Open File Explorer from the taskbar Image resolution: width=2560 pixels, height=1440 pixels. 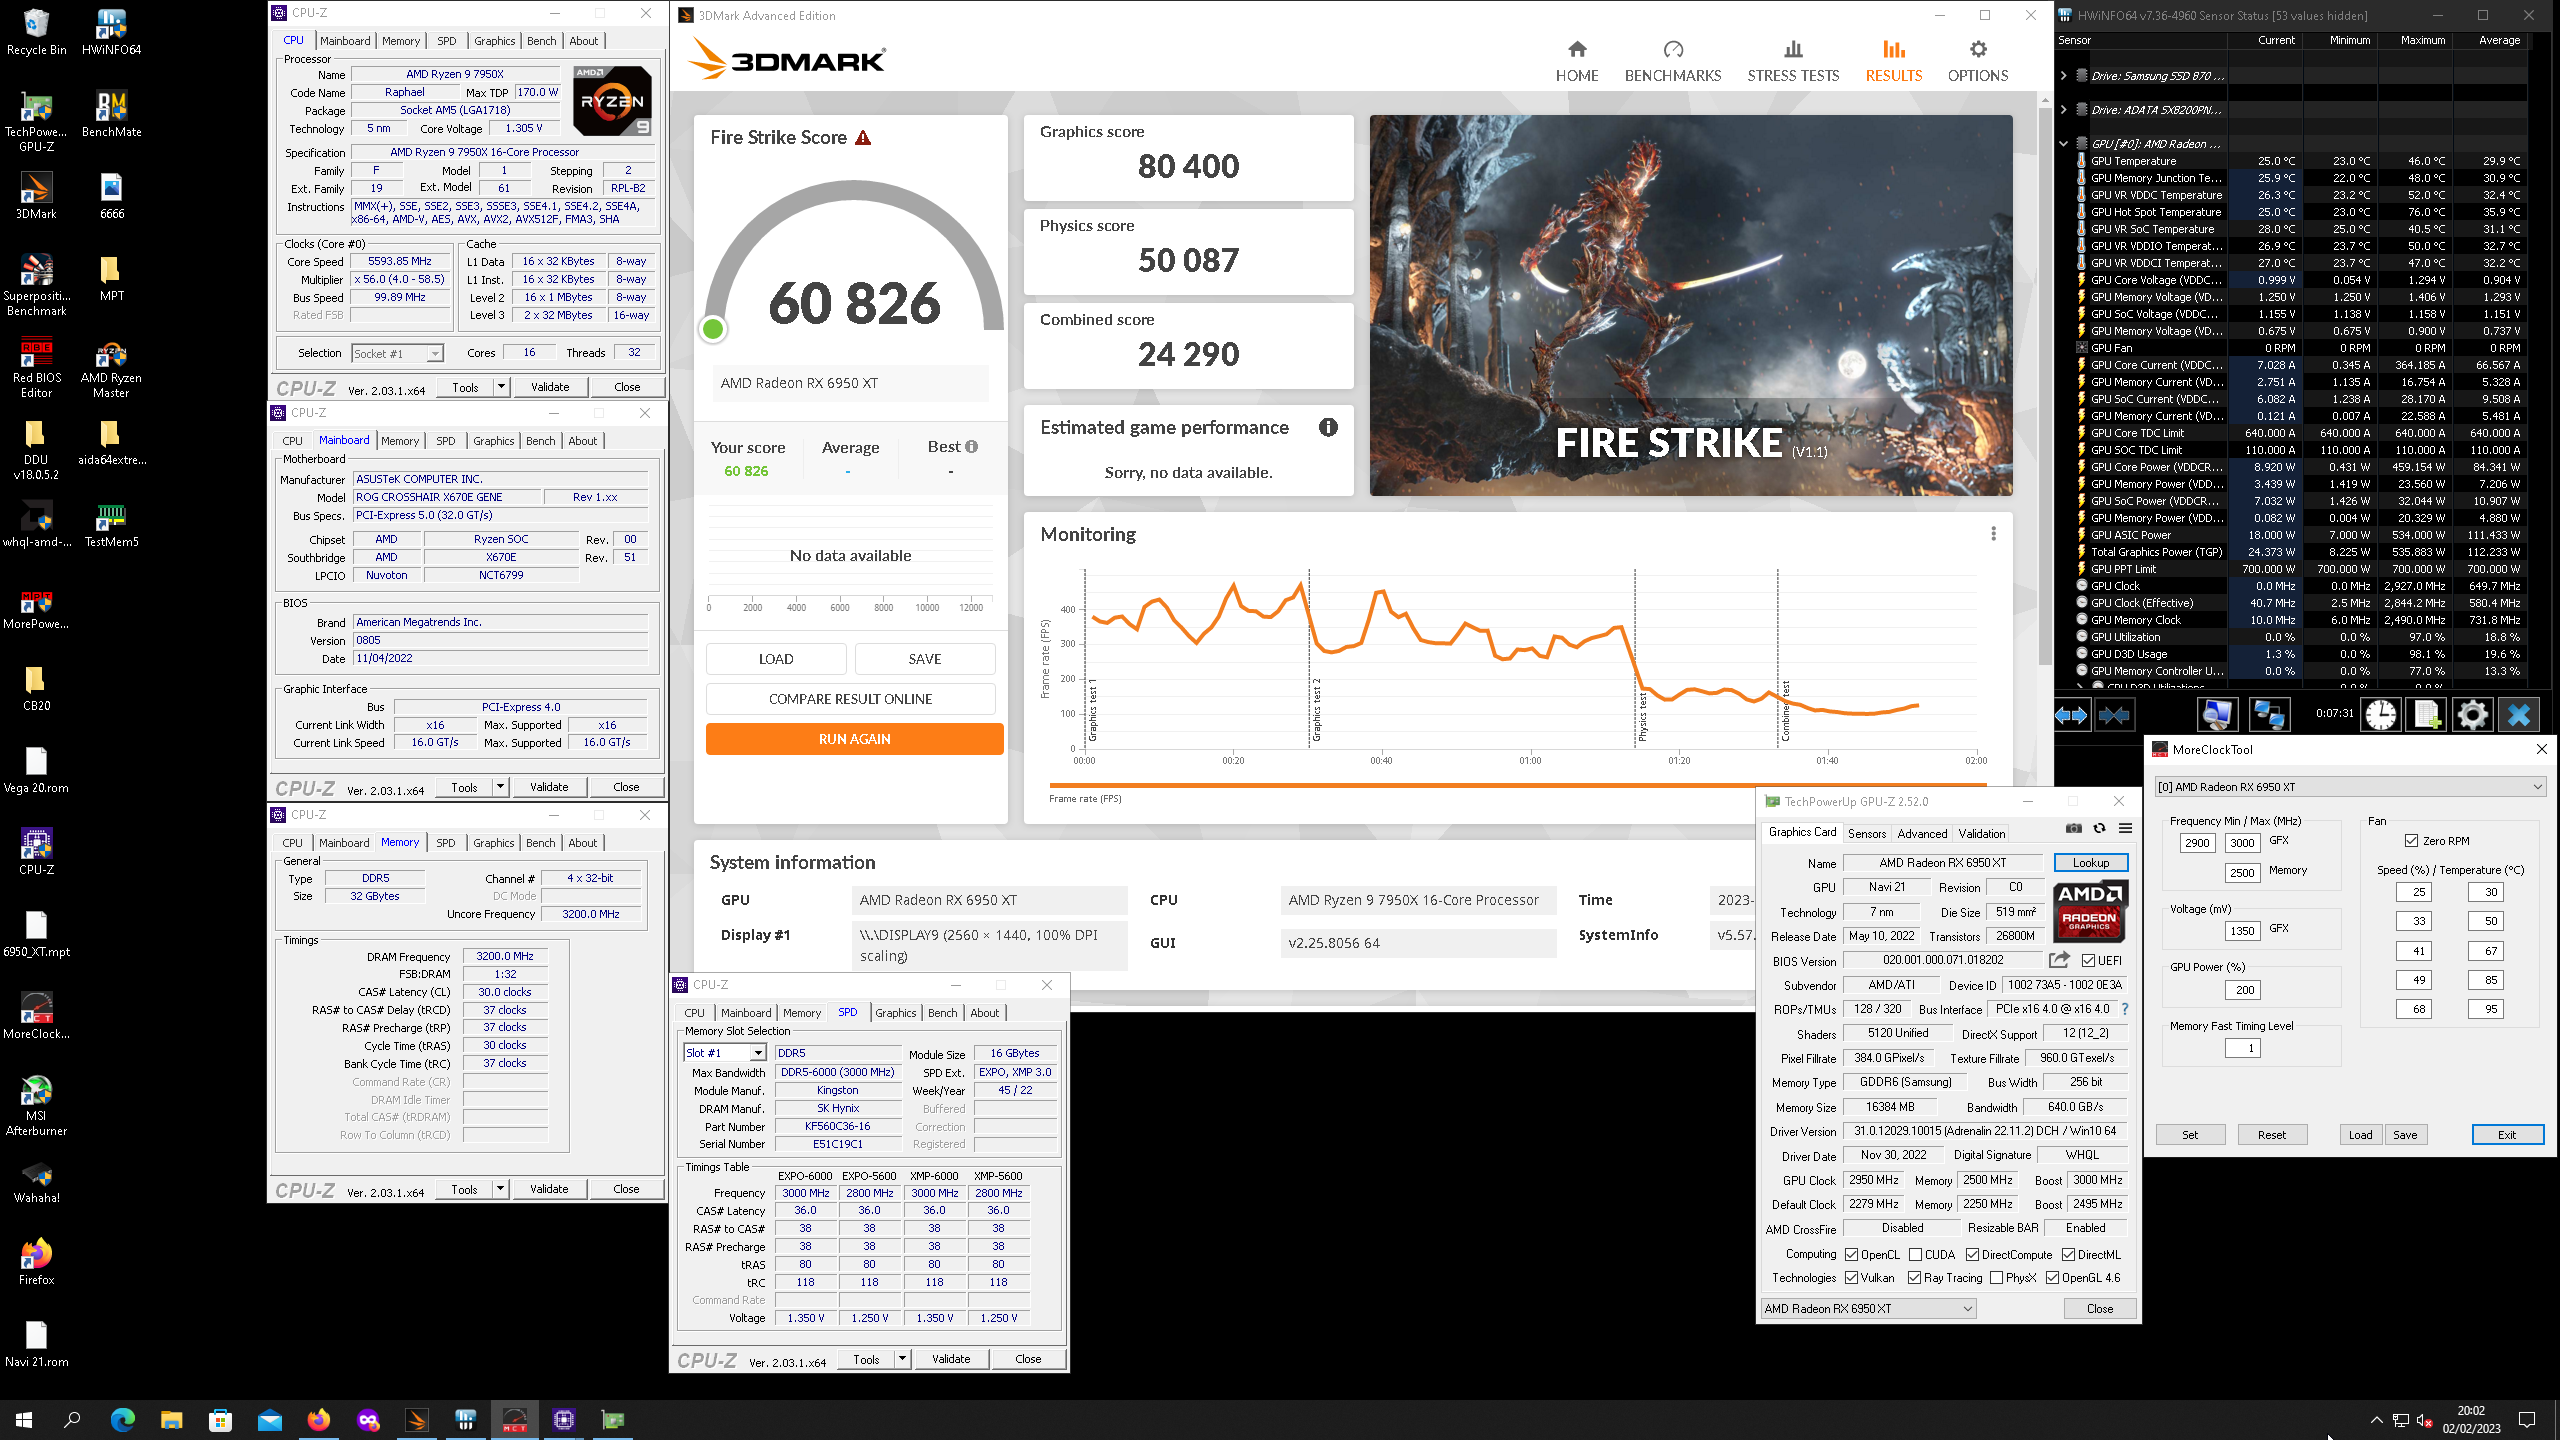coord(171,1419)
